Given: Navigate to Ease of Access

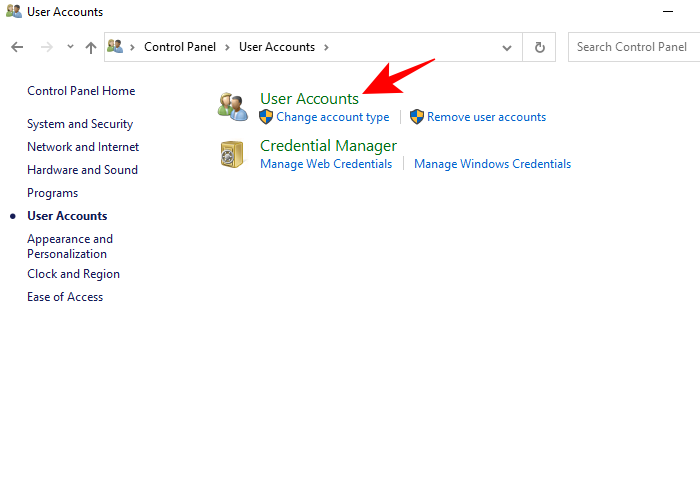Looking at the screenshot, I should coord(65,297).
